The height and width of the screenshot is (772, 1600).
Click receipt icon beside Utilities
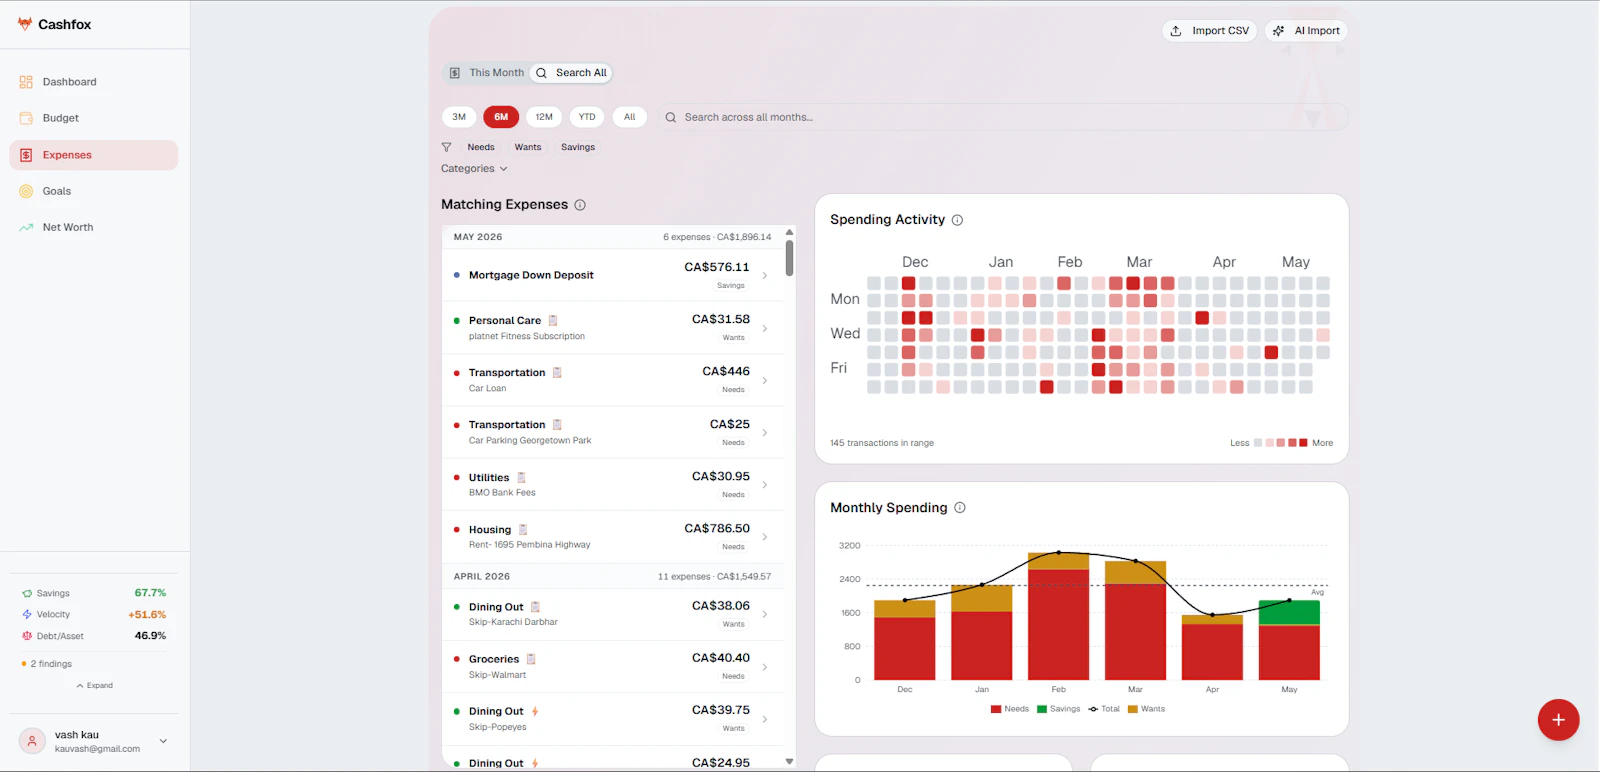[521, 478]
